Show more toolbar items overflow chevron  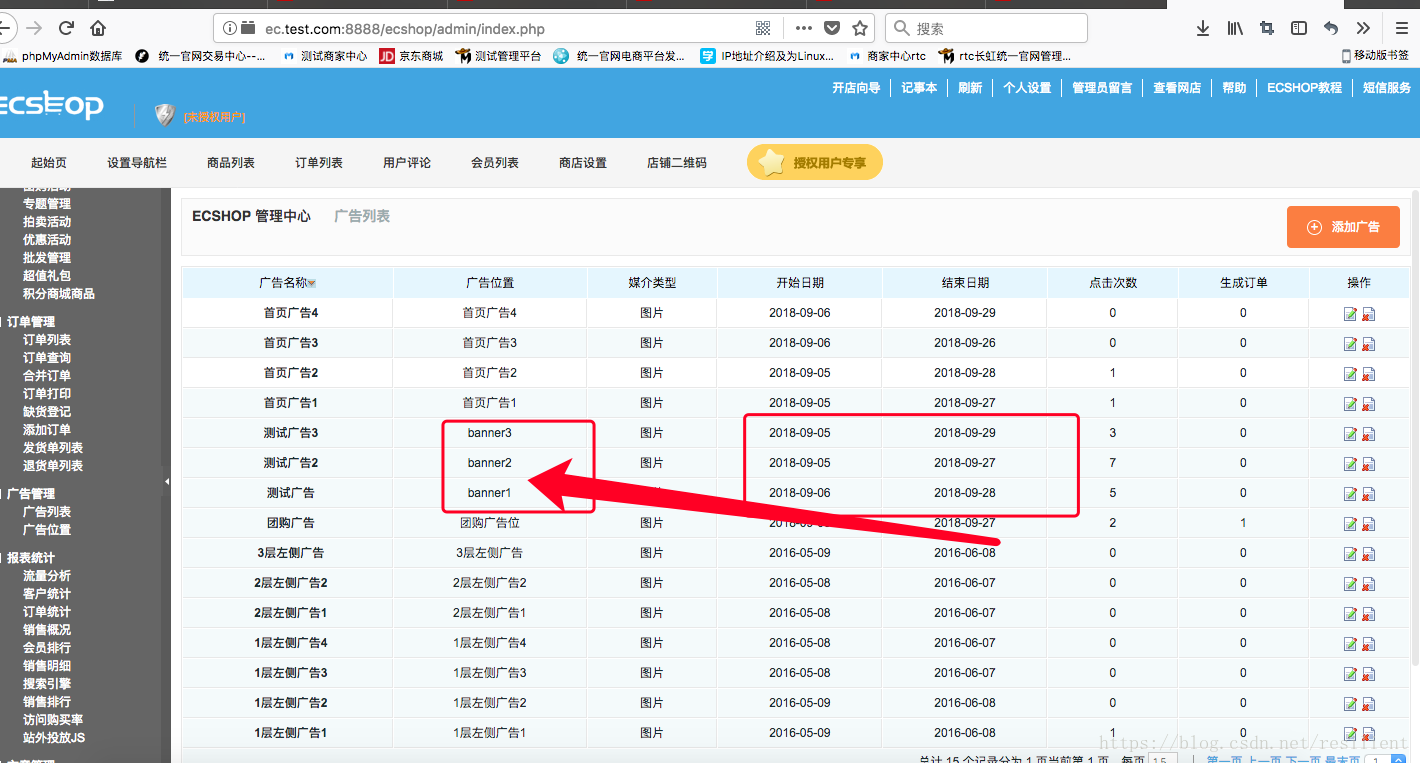coord(1363,28)
